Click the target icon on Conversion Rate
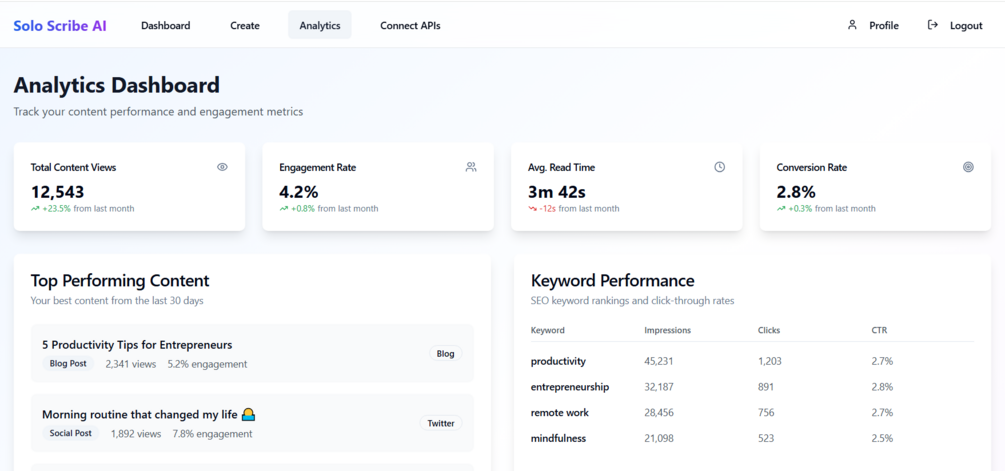The width and height of the screenshot is (1005, 471). (968, 167)
